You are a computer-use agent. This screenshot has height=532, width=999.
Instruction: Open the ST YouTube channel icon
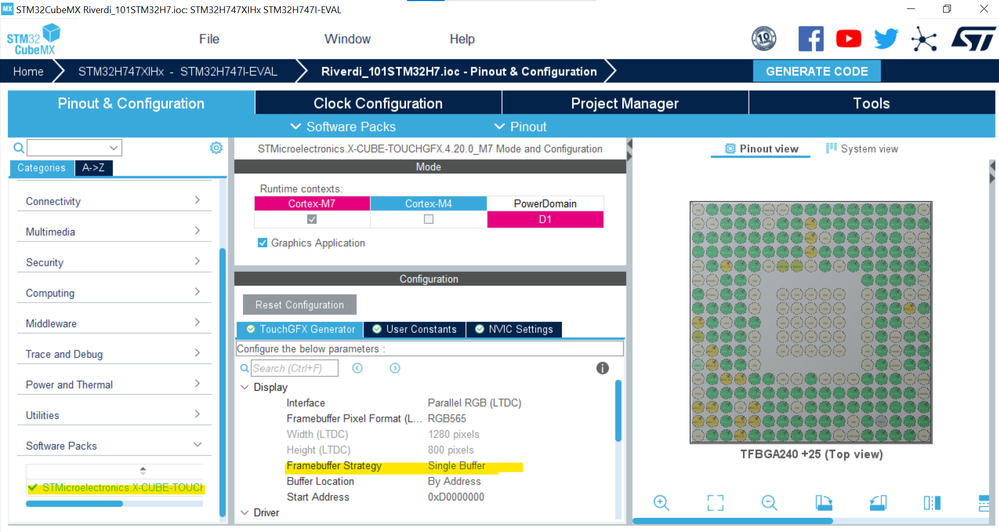pos(848,39)
